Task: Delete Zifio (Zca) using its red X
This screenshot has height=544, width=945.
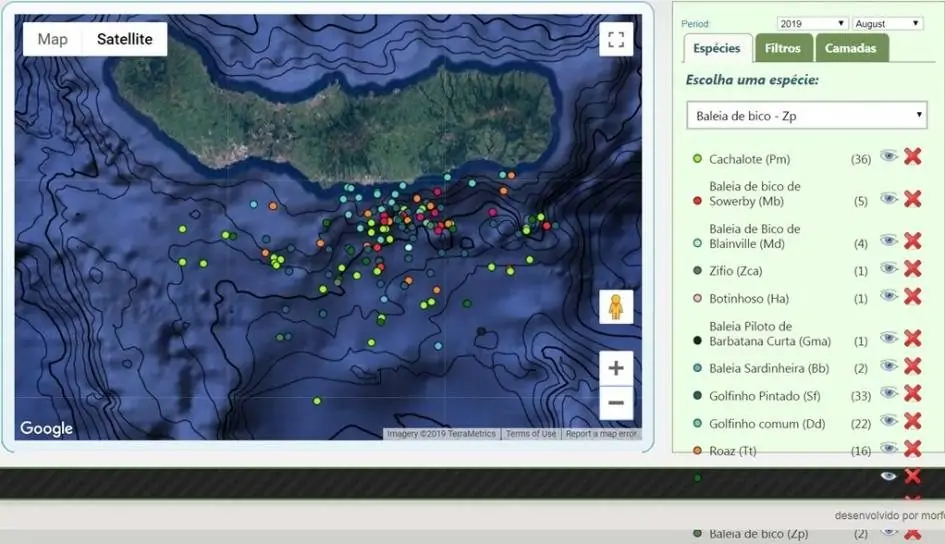Action: (x=912, y=268)
